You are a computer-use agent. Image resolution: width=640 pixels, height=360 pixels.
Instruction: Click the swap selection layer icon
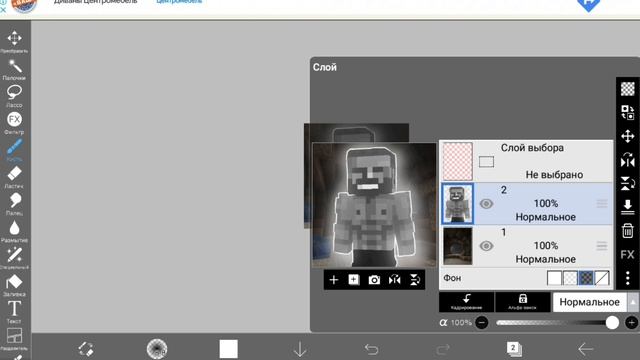627,112
